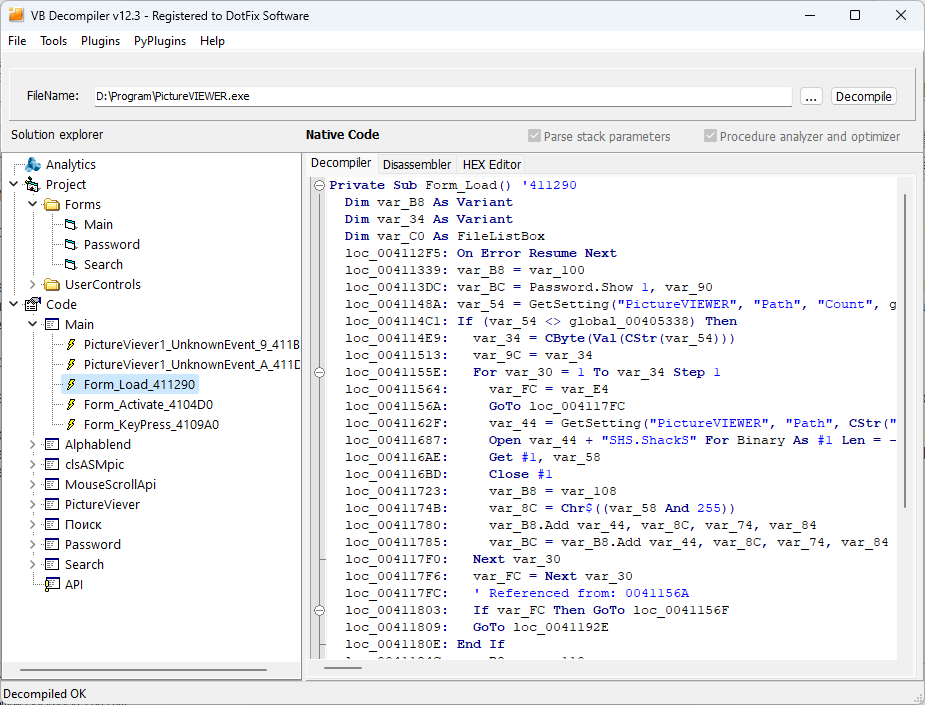The height and width of the screenshot is (705, 925).
Task: Expand the clsASMpic module node
Action: (x=32, y=464)
